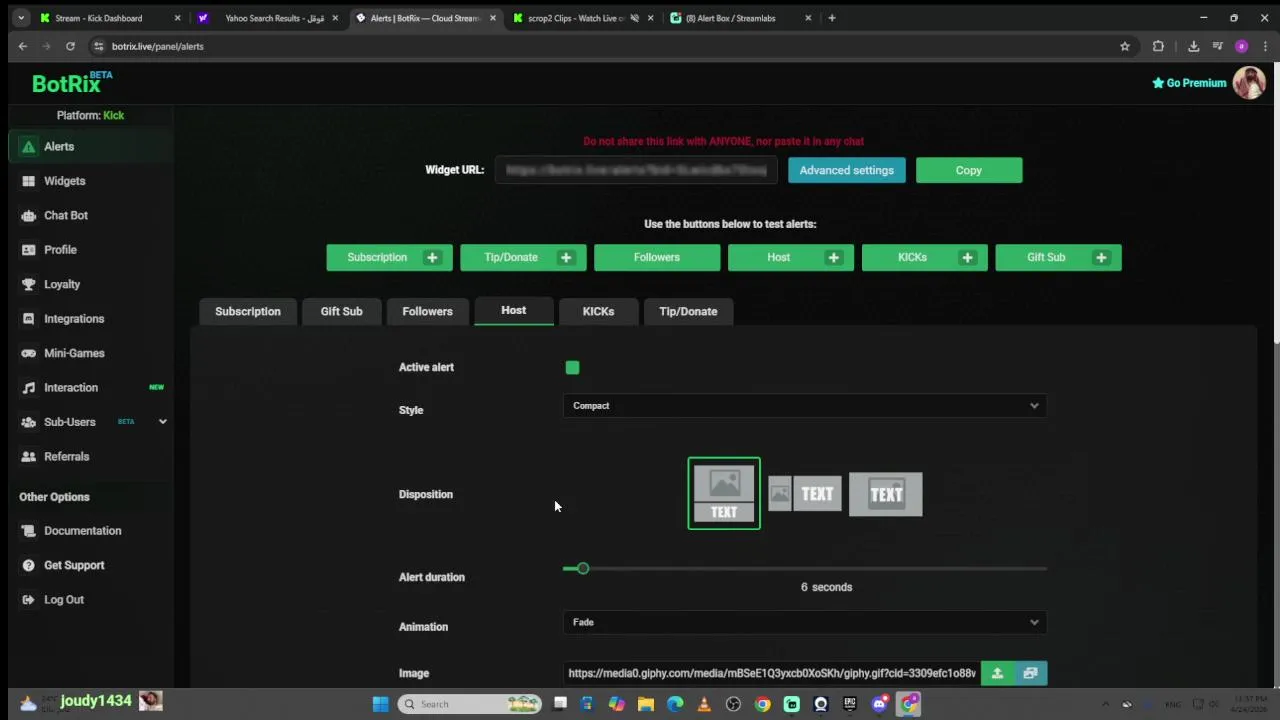Select image-beside-text disposition
Viewport: 1280px width, 720px height.
click(x=804, y=494)
